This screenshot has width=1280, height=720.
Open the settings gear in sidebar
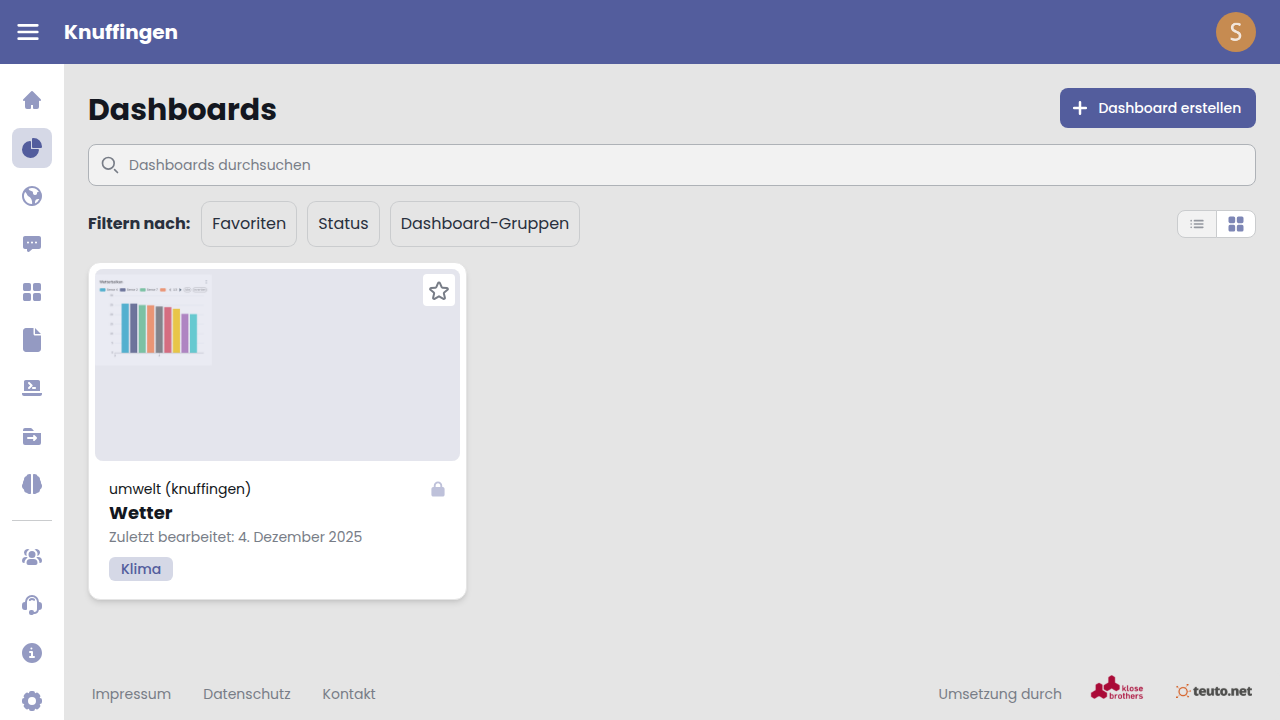pyautogui.click(x=32, y=700)
